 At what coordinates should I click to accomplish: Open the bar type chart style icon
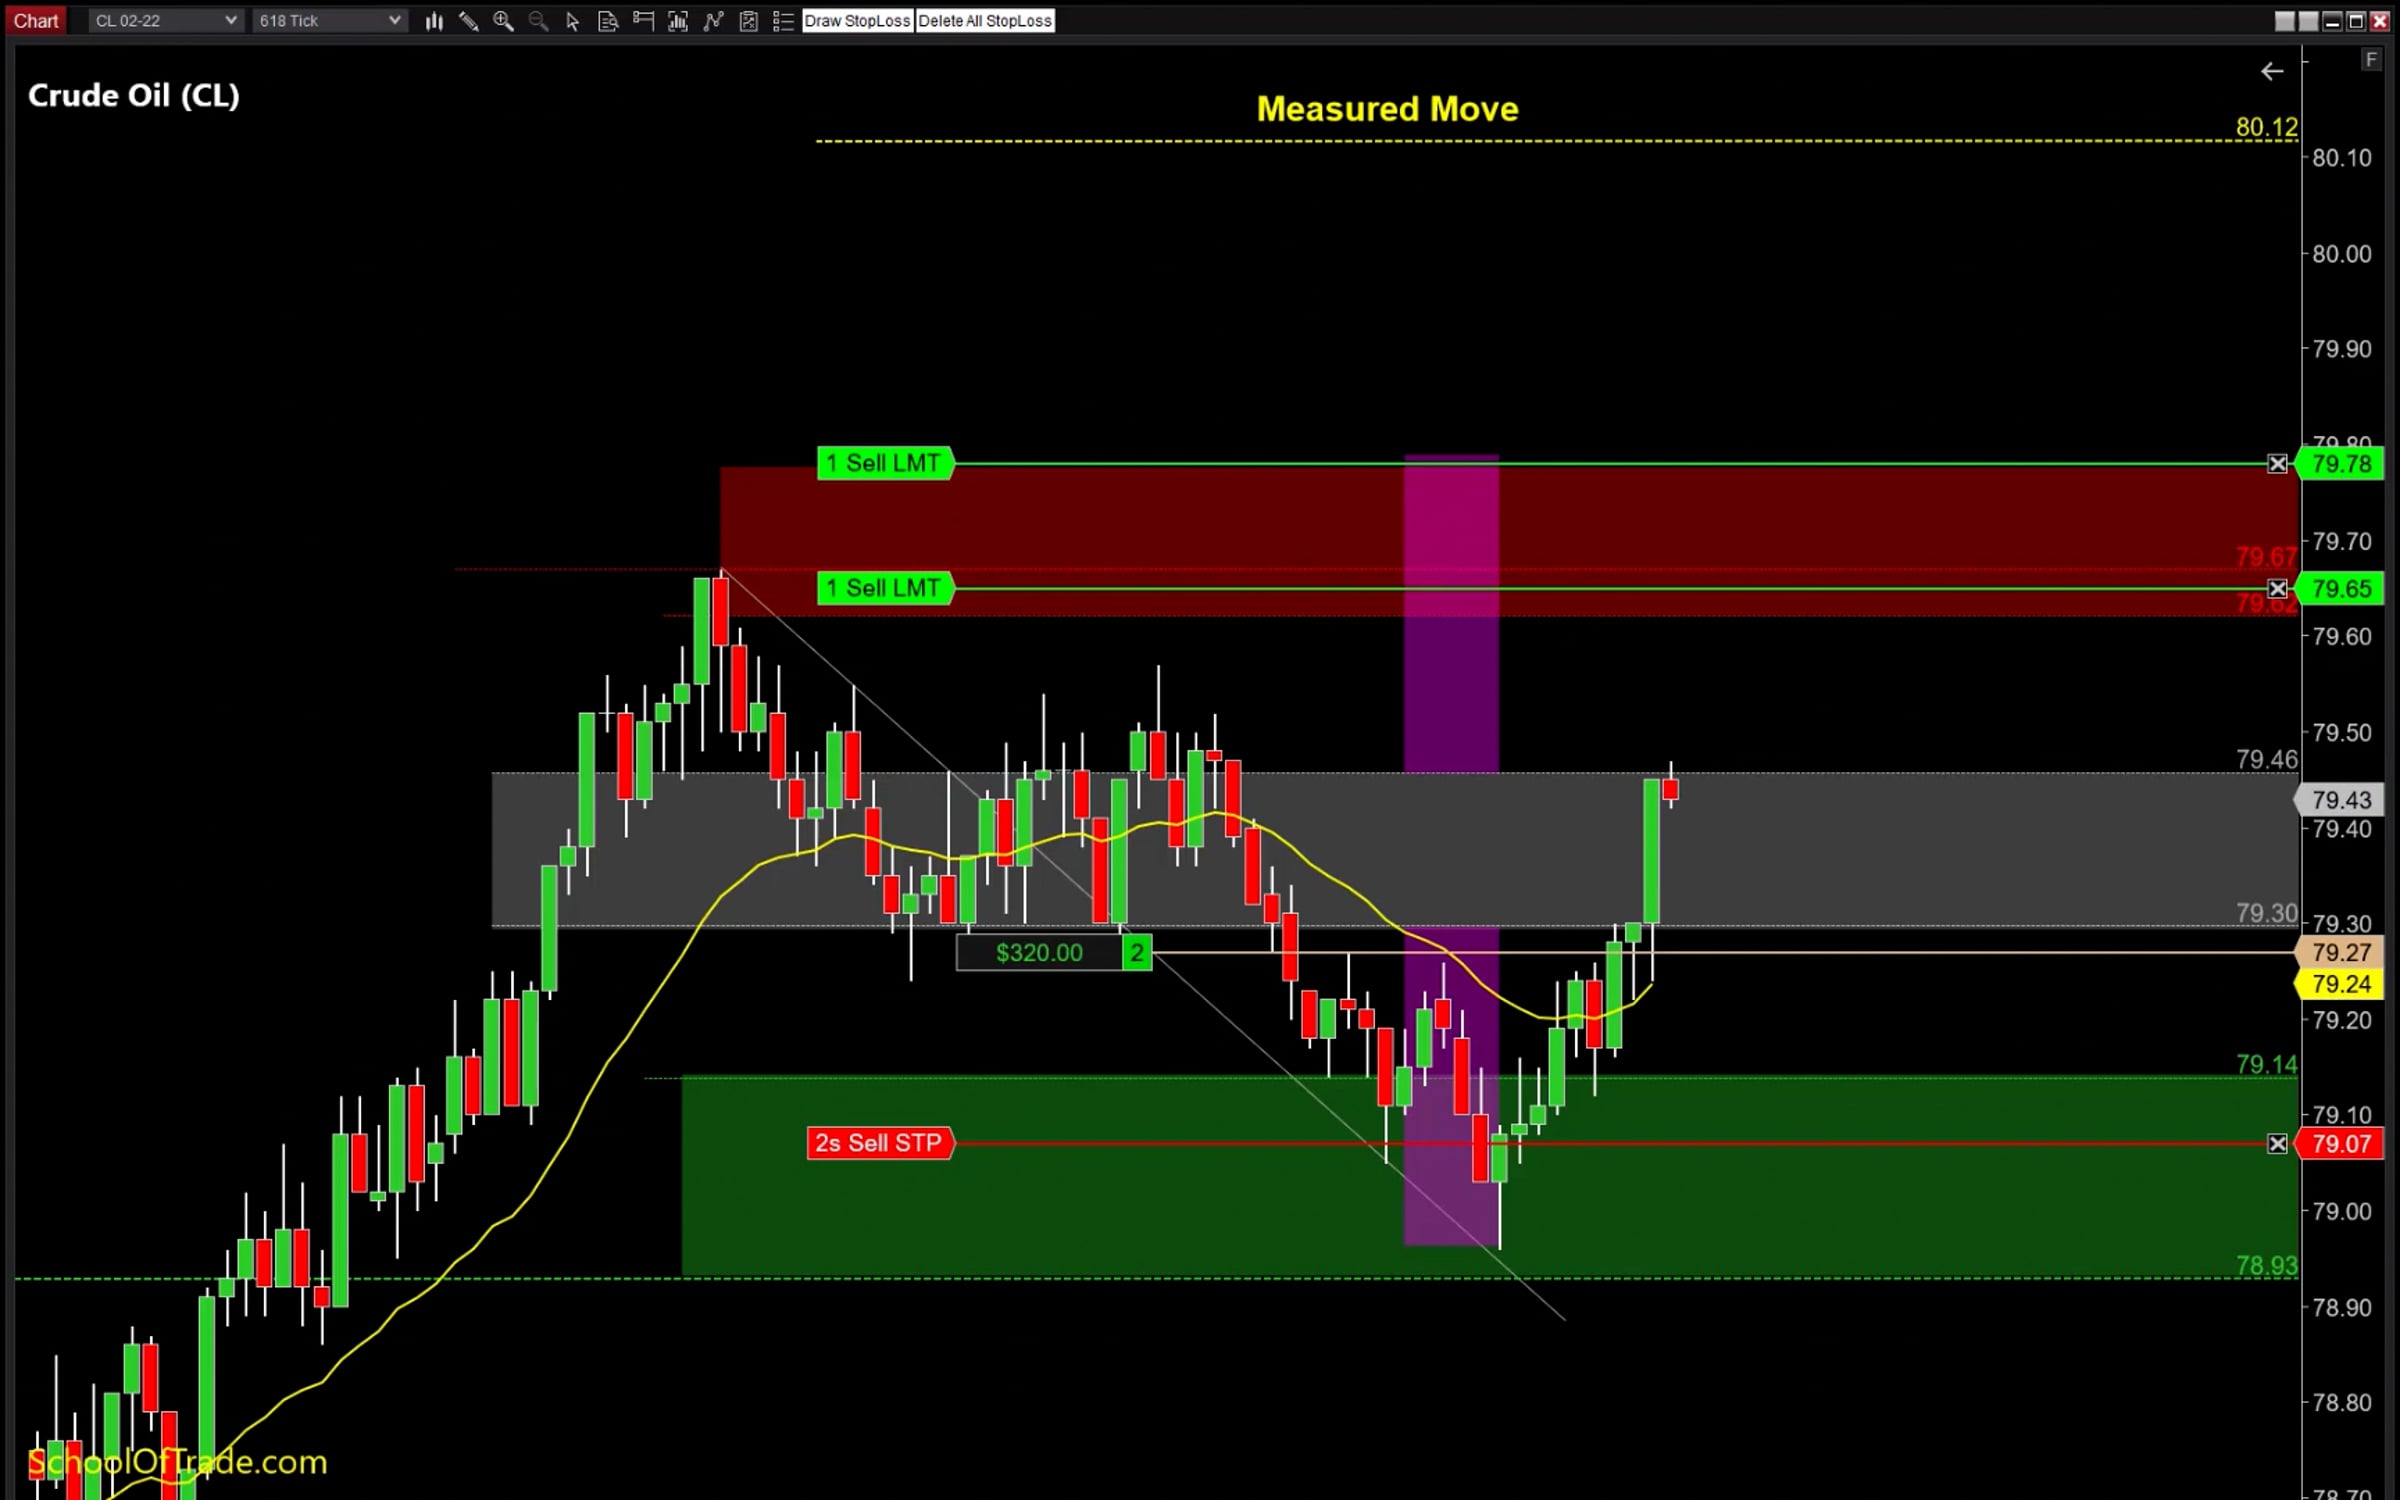pos(434,21)
